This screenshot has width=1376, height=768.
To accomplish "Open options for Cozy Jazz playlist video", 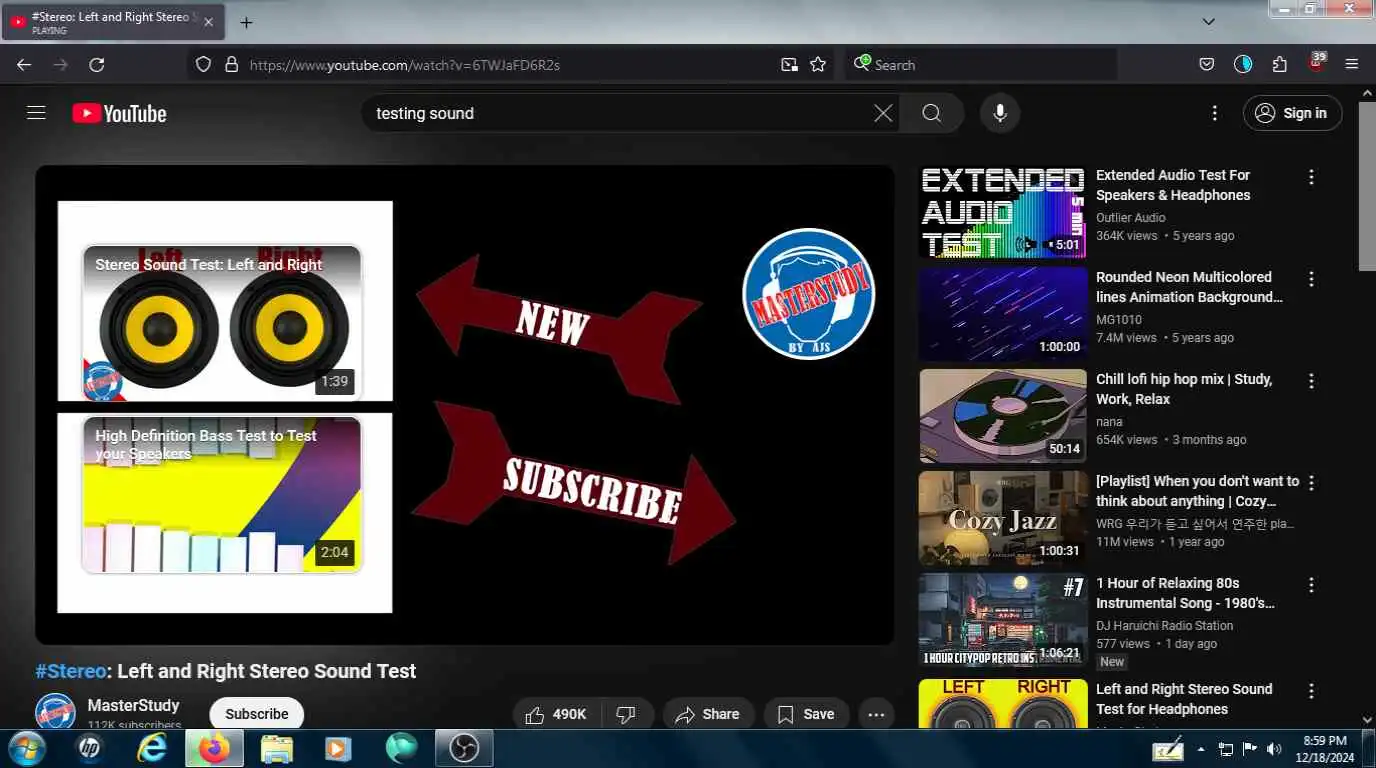I will pos(1312,483).
